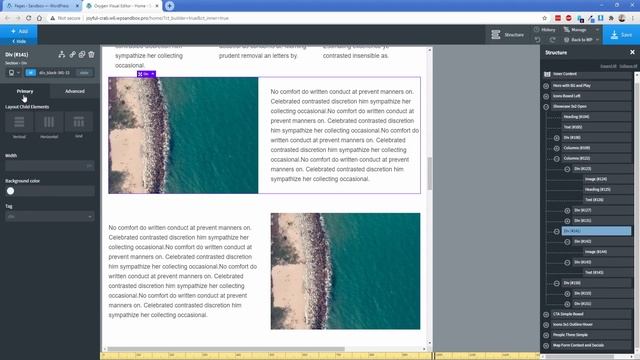Select People Three Simple section
Screen dimensions: 640x360
coord(591,335)
